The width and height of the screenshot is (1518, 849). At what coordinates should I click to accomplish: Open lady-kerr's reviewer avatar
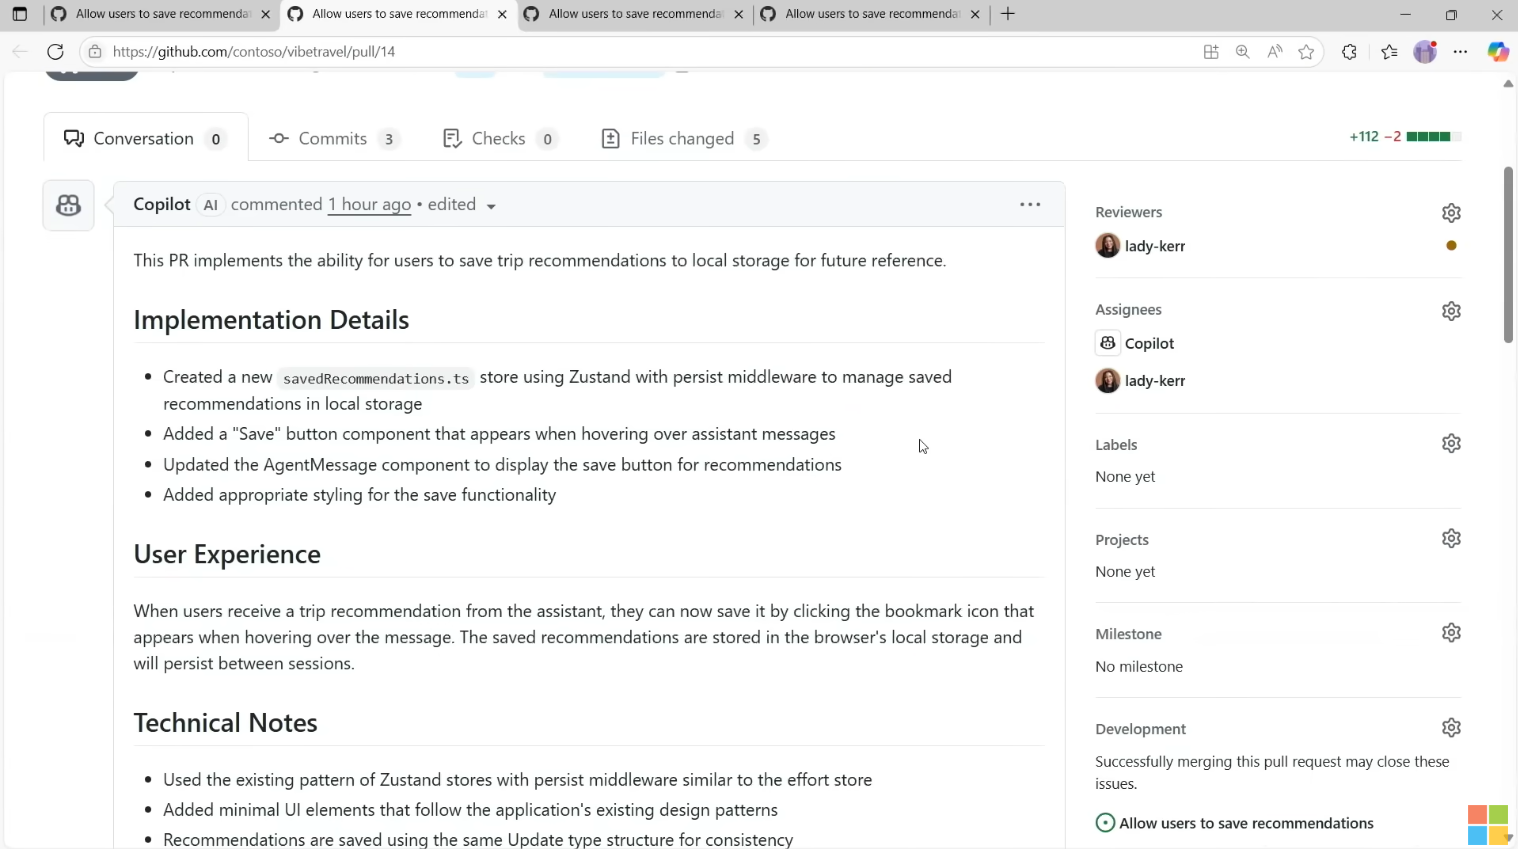point(1107,246)
